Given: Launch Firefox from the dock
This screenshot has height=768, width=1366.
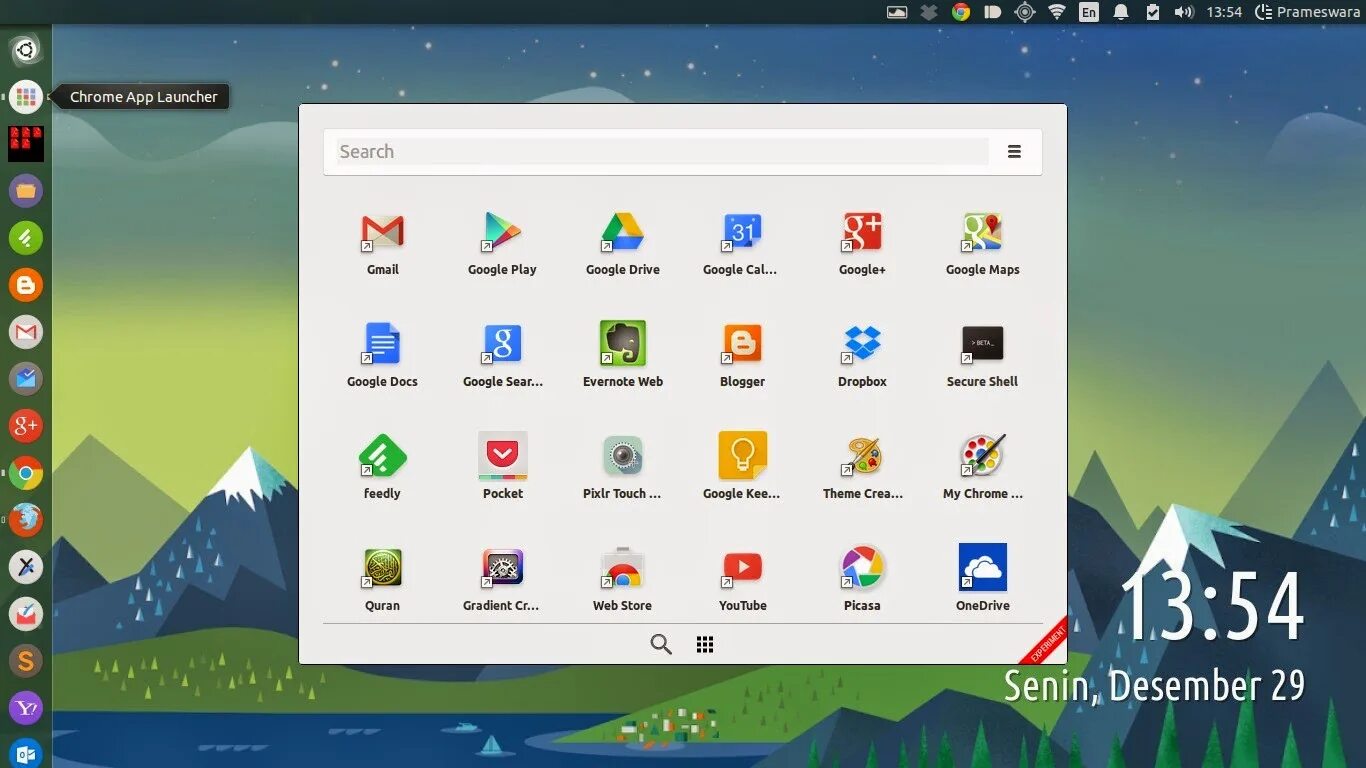Looking at the screenshot, I should 26,520.
